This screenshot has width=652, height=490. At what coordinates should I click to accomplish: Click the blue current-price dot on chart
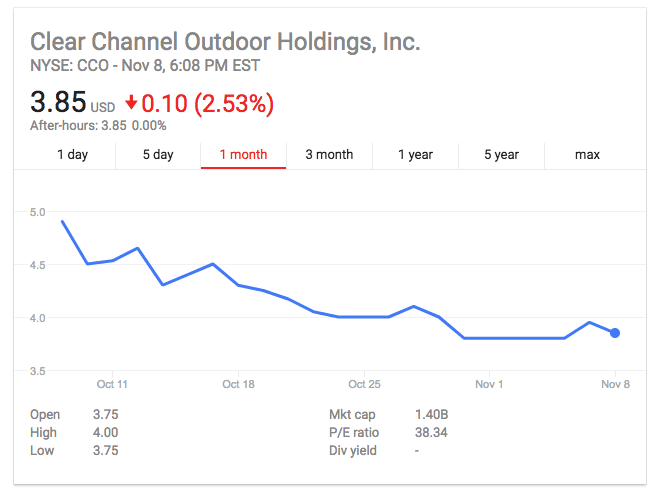tap(615, 333)
